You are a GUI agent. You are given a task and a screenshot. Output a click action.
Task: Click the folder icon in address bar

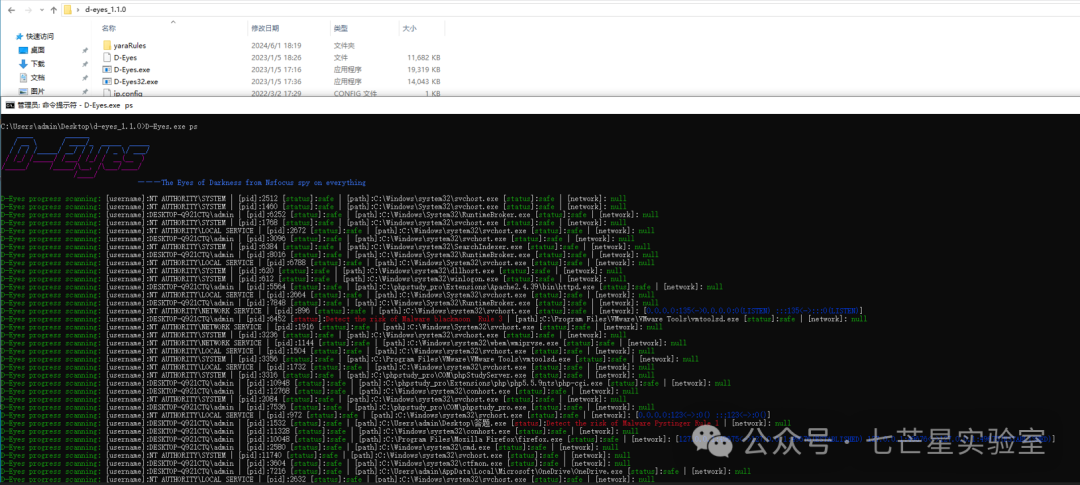coord(68,10)
